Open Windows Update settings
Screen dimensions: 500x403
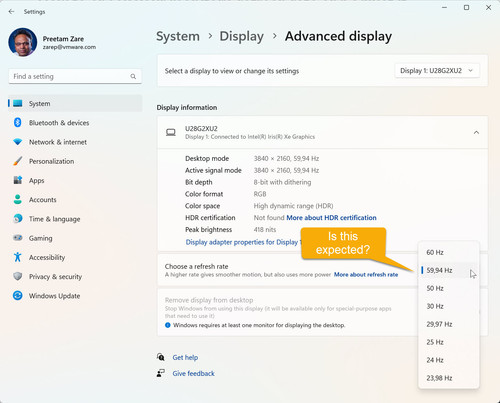coord(75,296)
